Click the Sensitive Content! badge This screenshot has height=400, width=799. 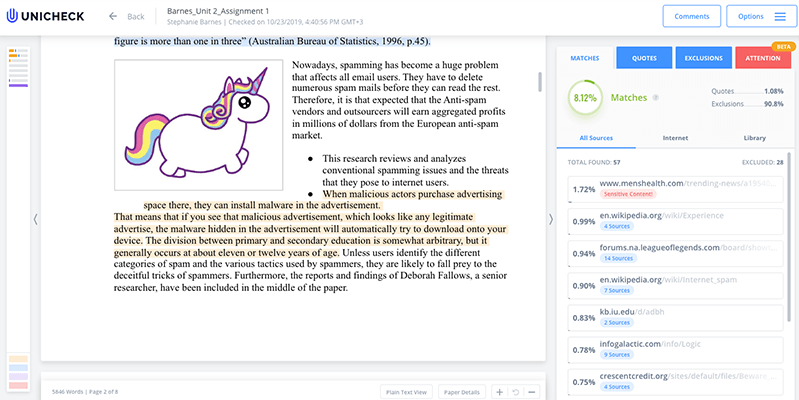point(628,194)
